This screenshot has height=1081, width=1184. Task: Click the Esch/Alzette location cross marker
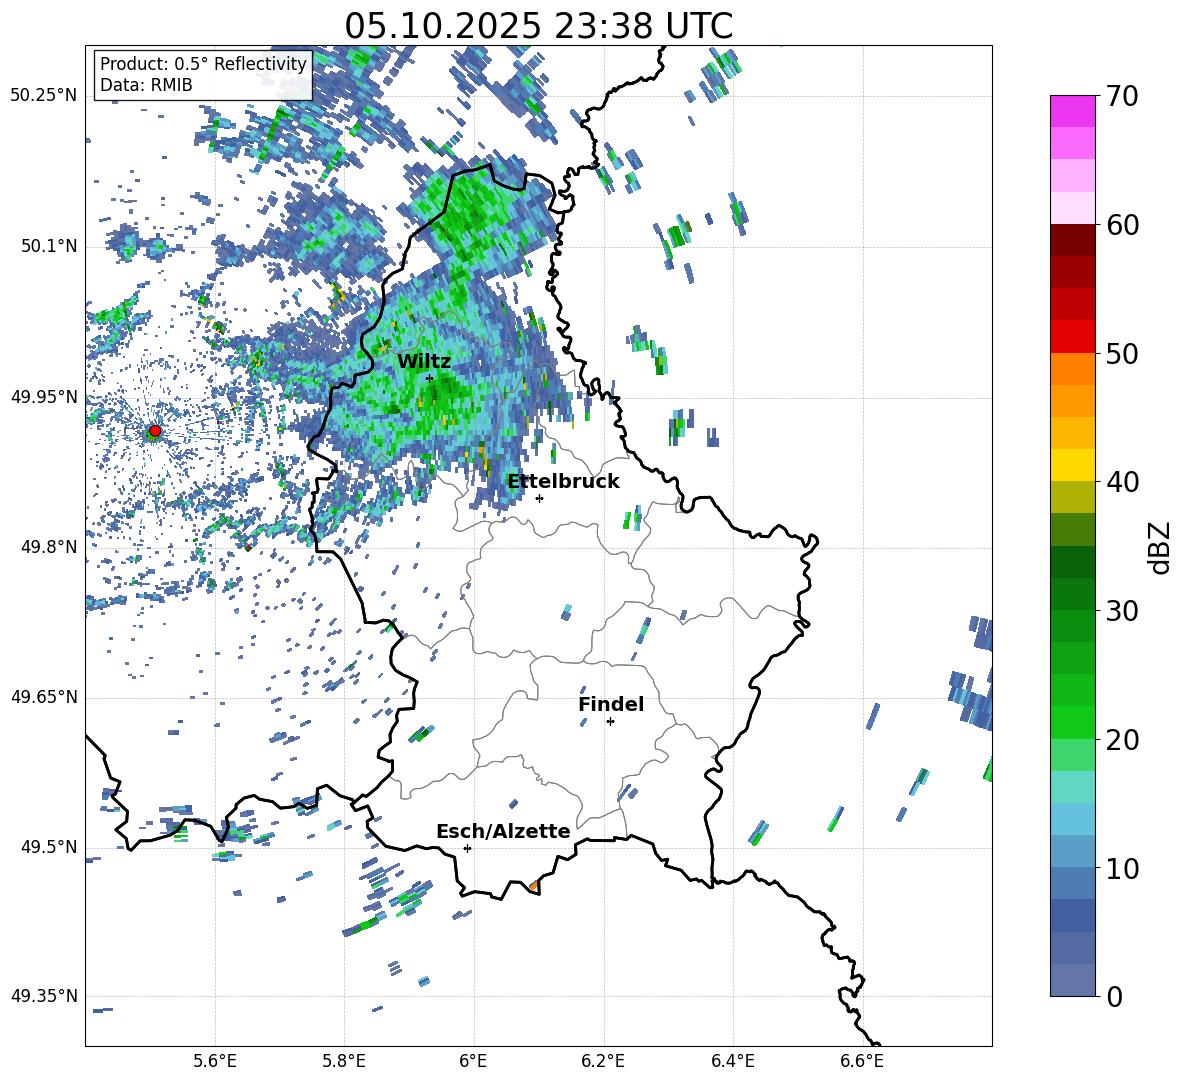[467, 848]
